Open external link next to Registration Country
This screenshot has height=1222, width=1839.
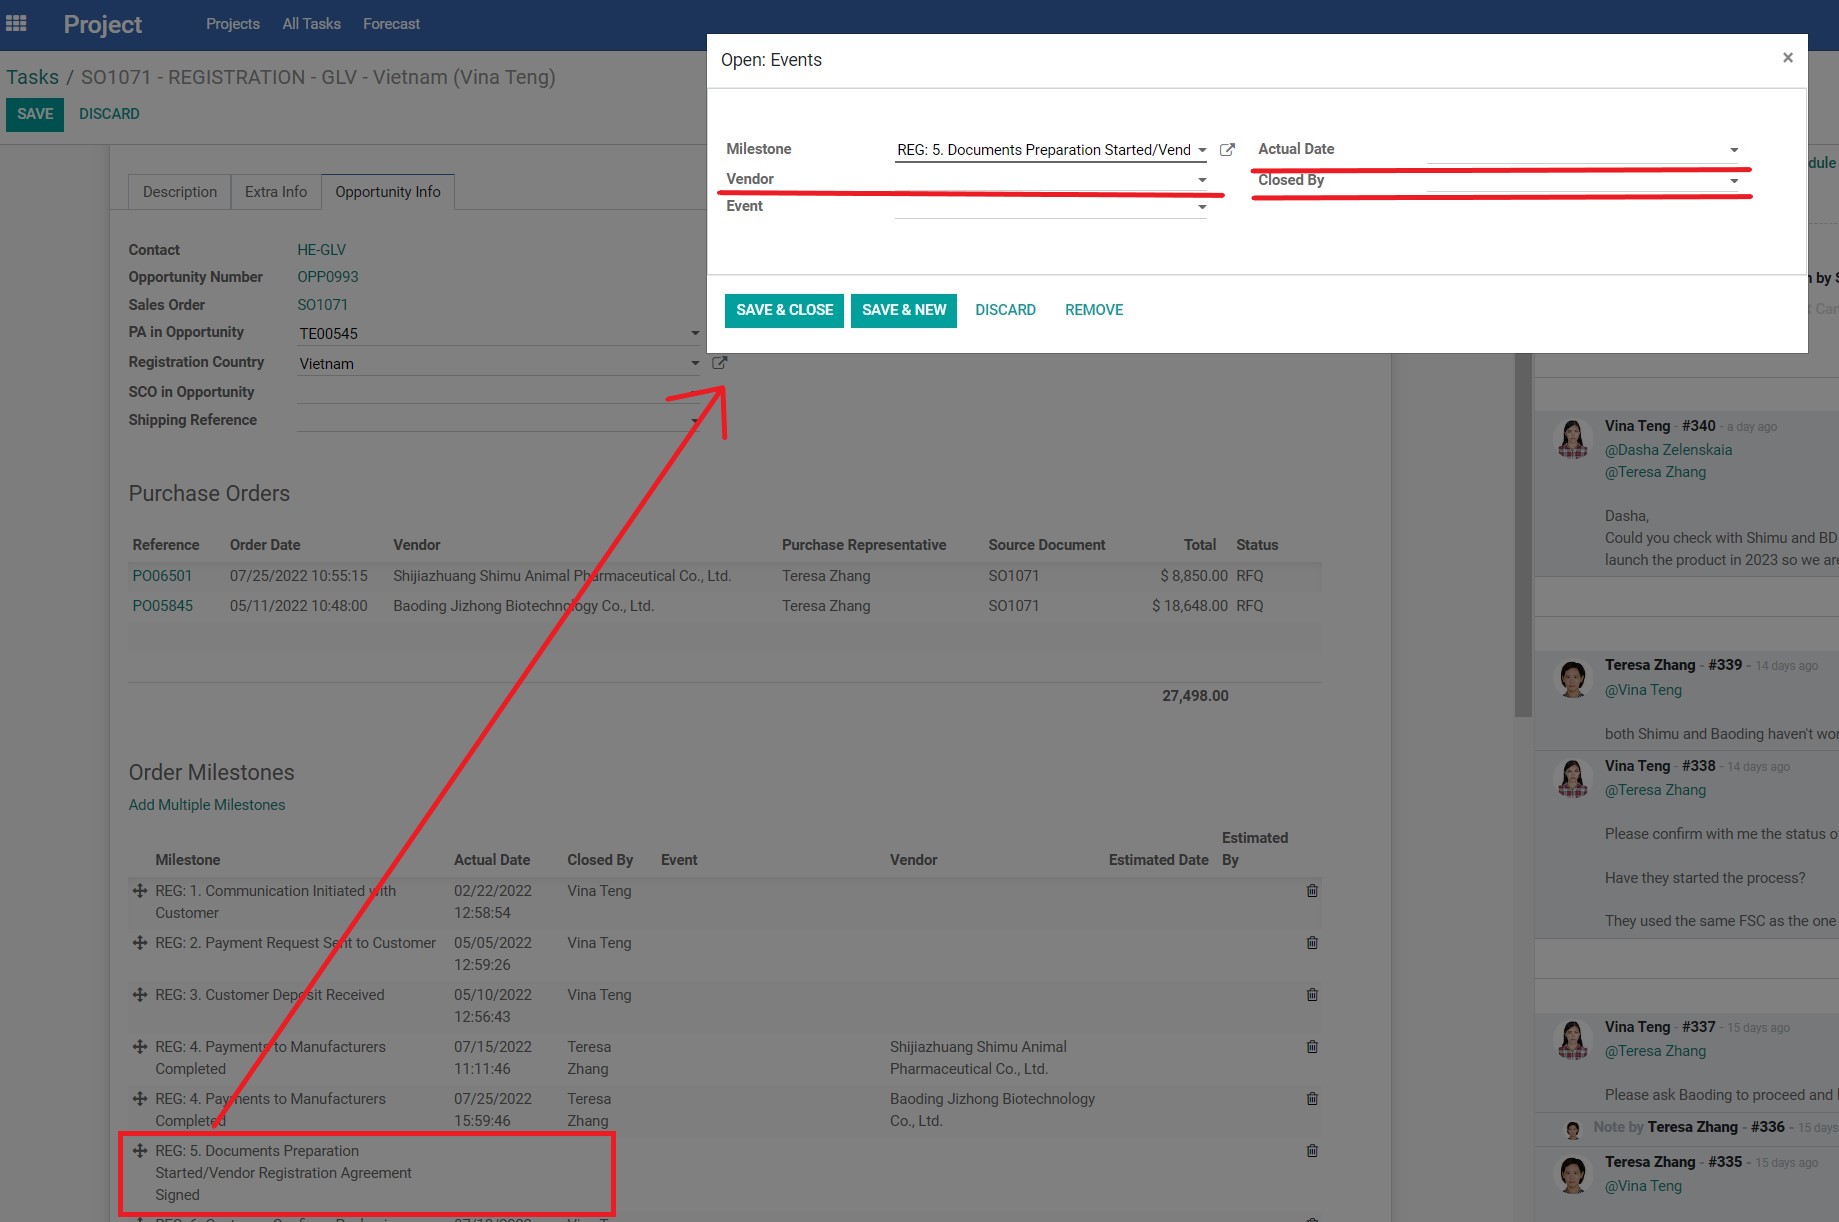click(x=719, y=363)
